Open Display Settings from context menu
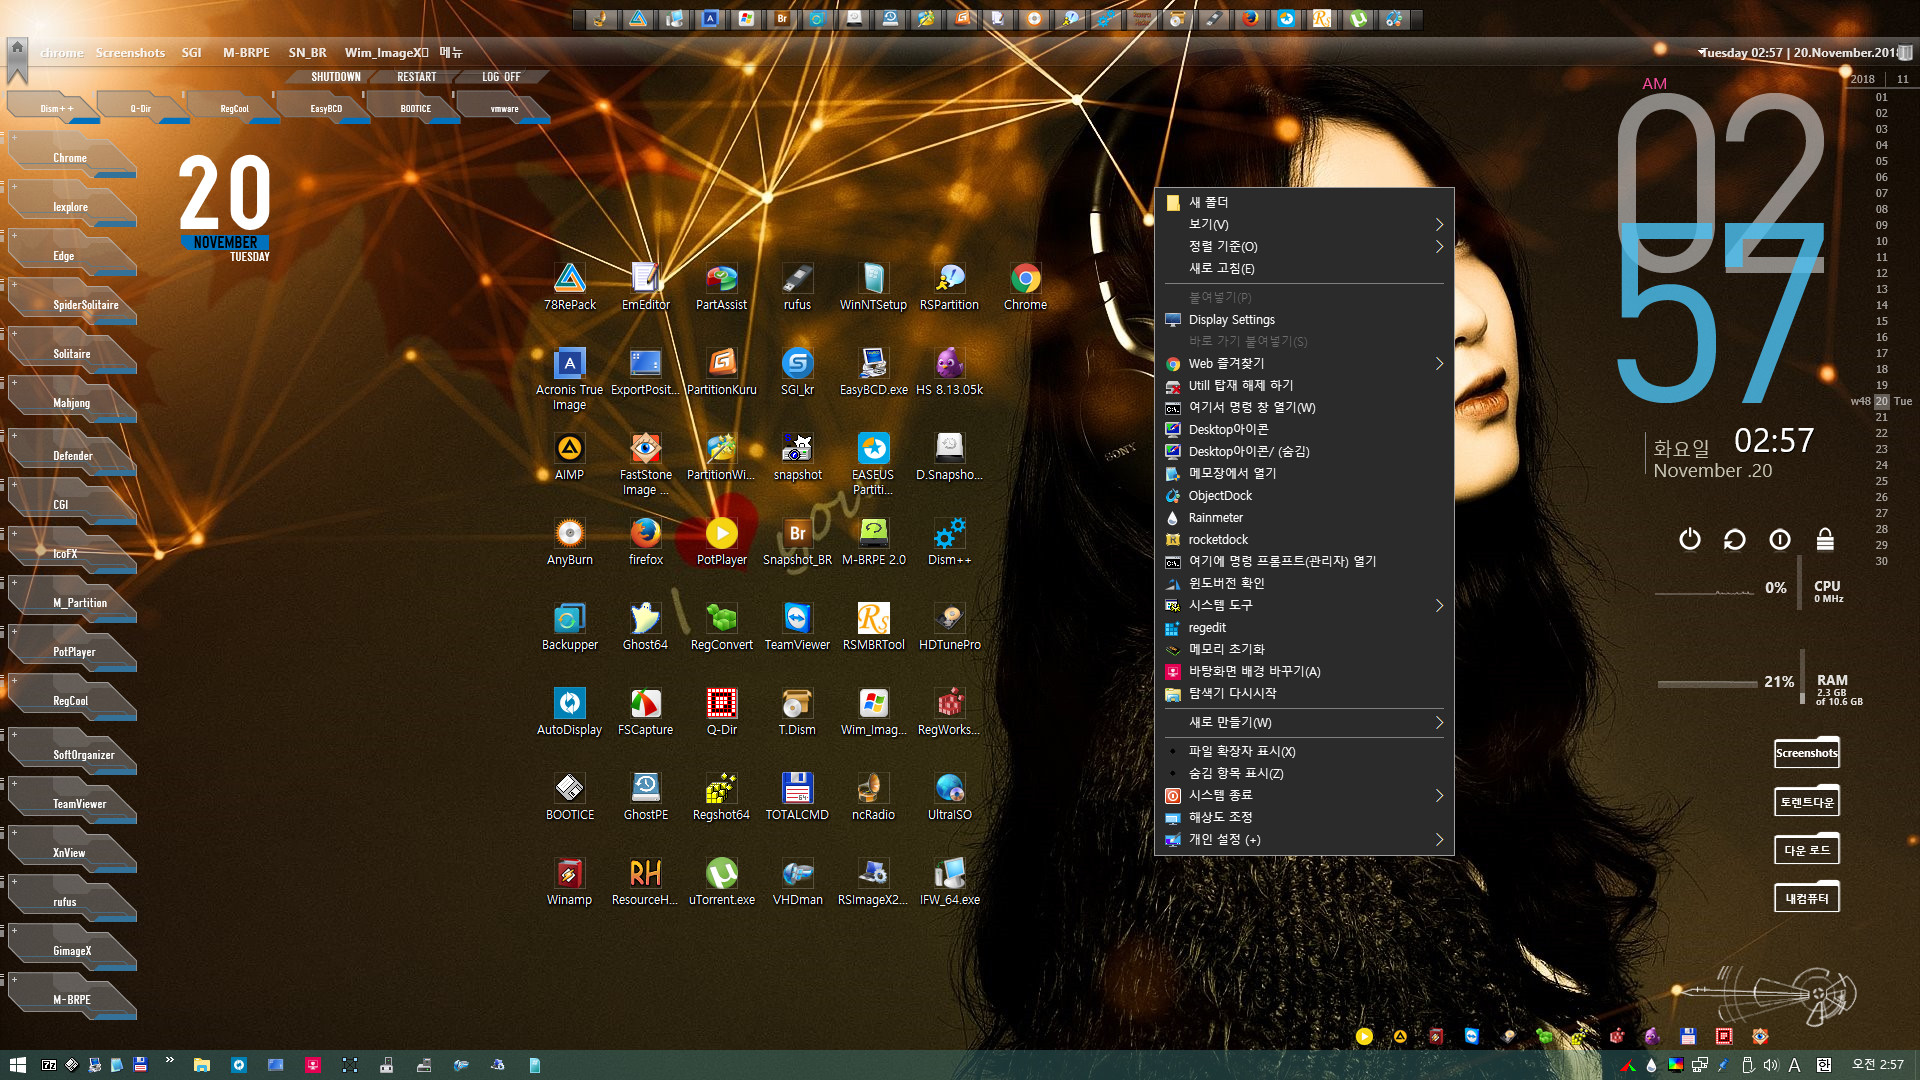 (1304, 319)
